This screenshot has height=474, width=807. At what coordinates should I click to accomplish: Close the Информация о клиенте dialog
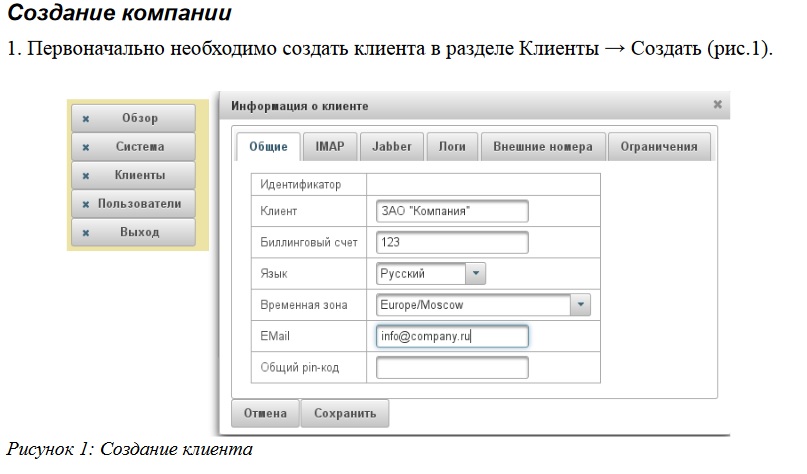tap(717, 104)
